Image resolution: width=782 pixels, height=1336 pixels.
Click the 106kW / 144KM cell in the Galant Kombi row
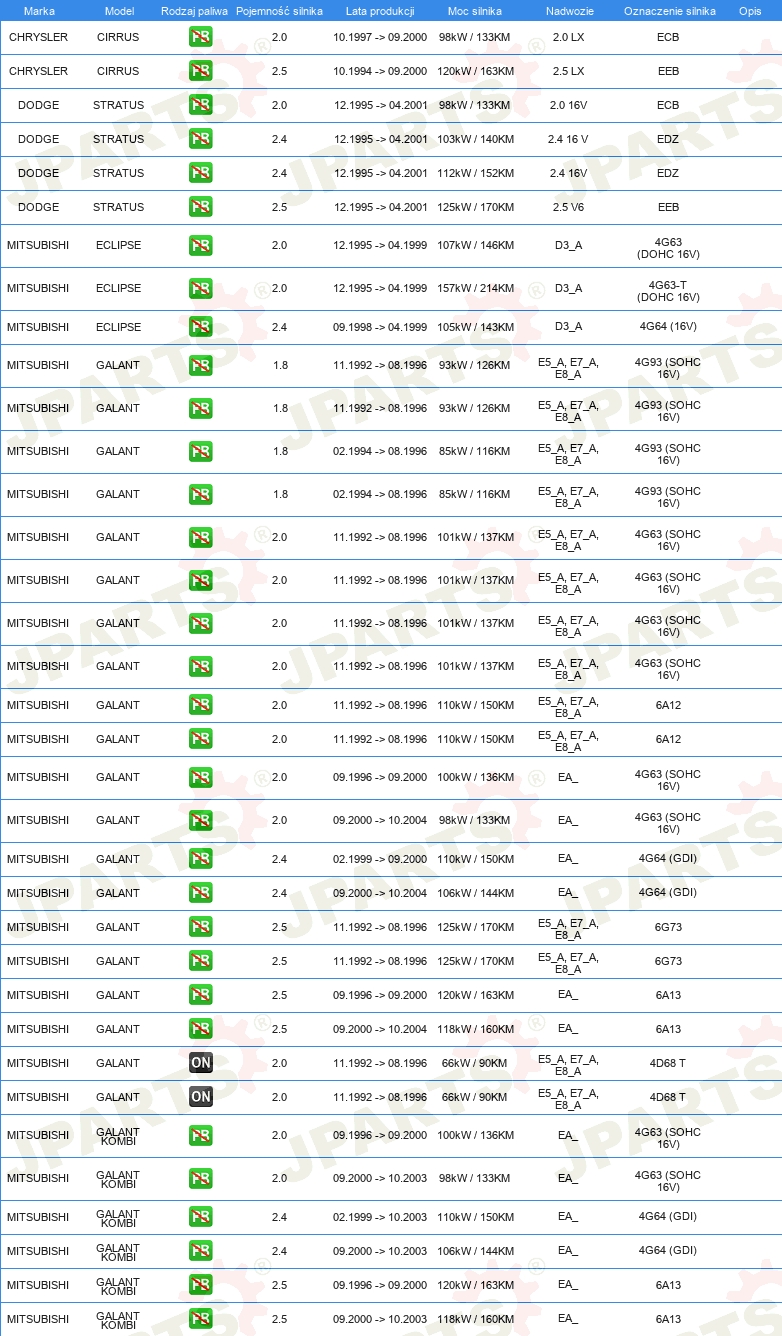[476, 1251]
